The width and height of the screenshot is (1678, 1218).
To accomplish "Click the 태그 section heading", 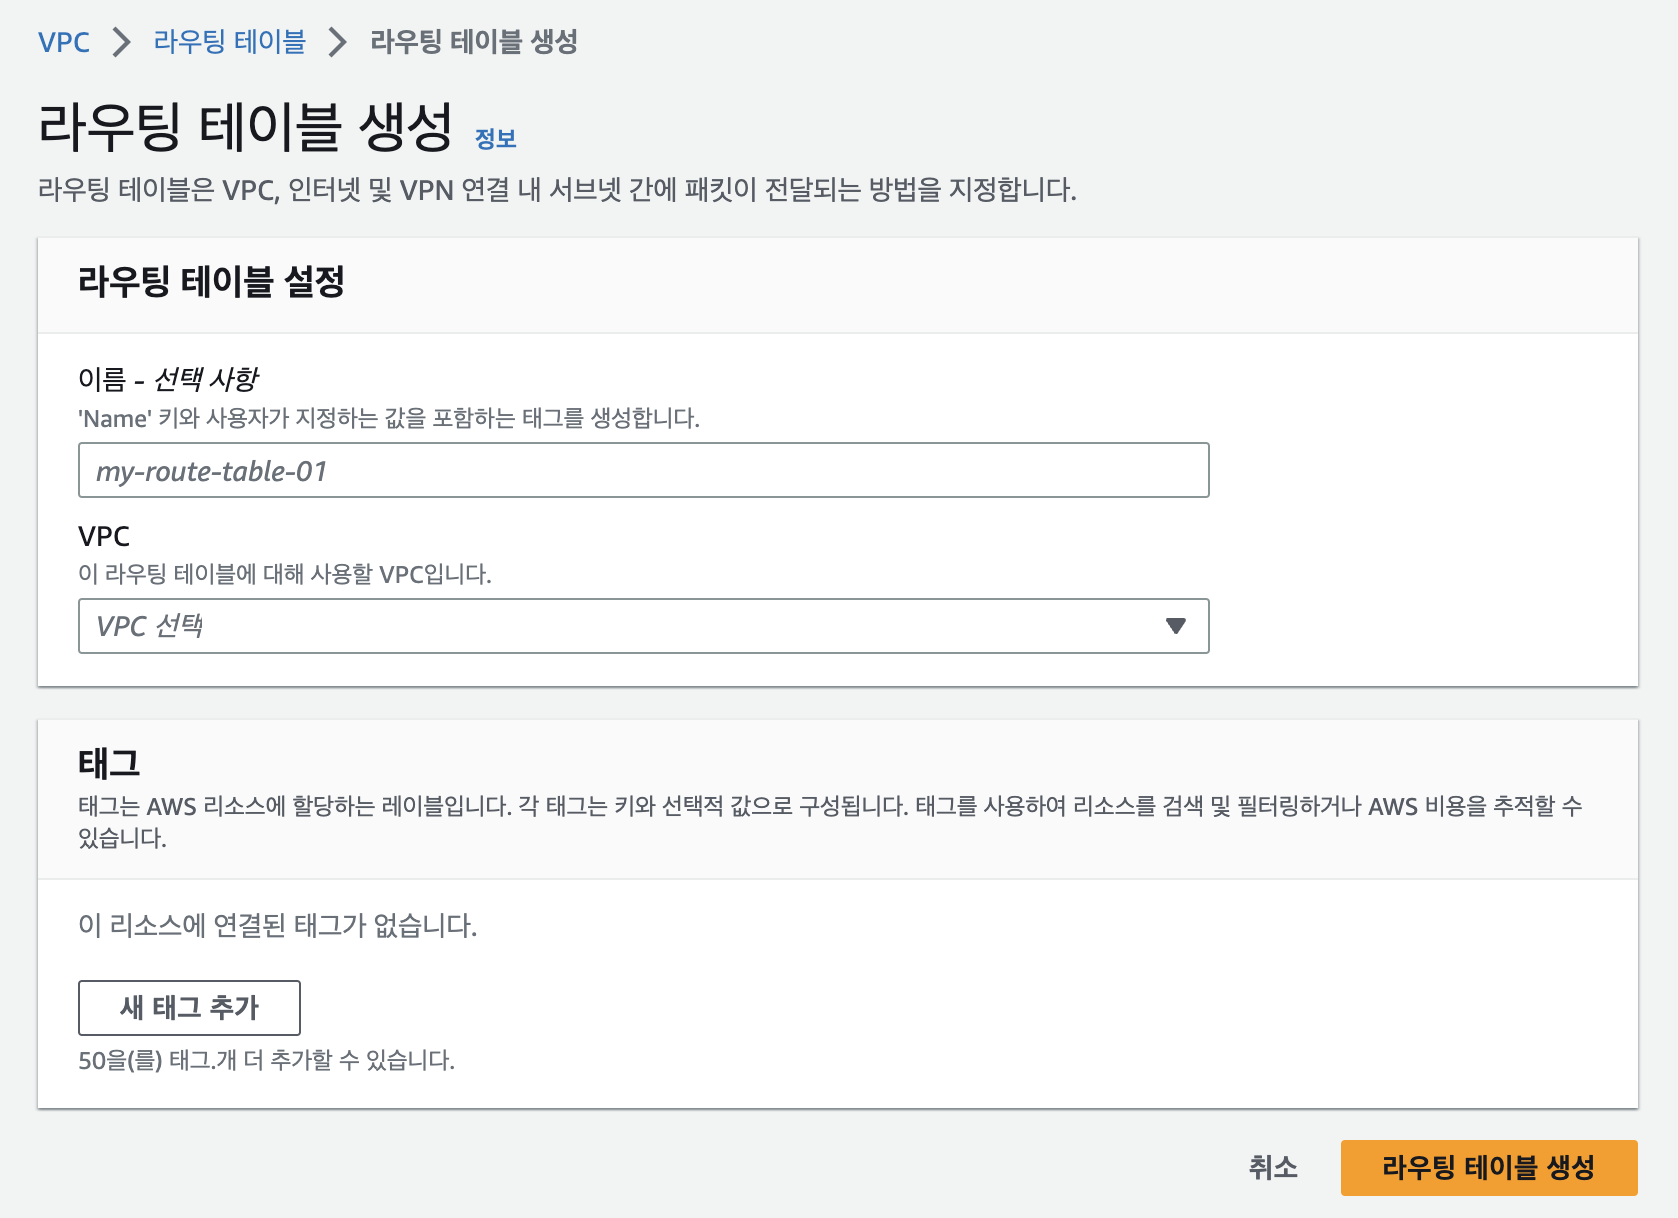I will pyautogui.click(x=109, y=763).
